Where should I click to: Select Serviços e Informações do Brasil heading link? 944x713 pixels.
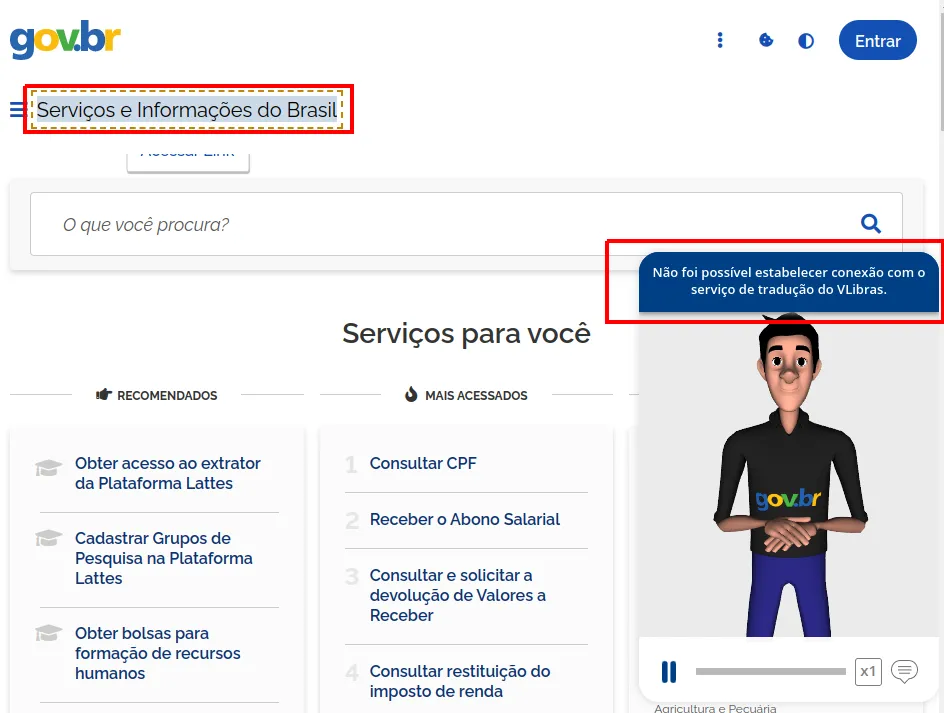click(x=187, y=110)
